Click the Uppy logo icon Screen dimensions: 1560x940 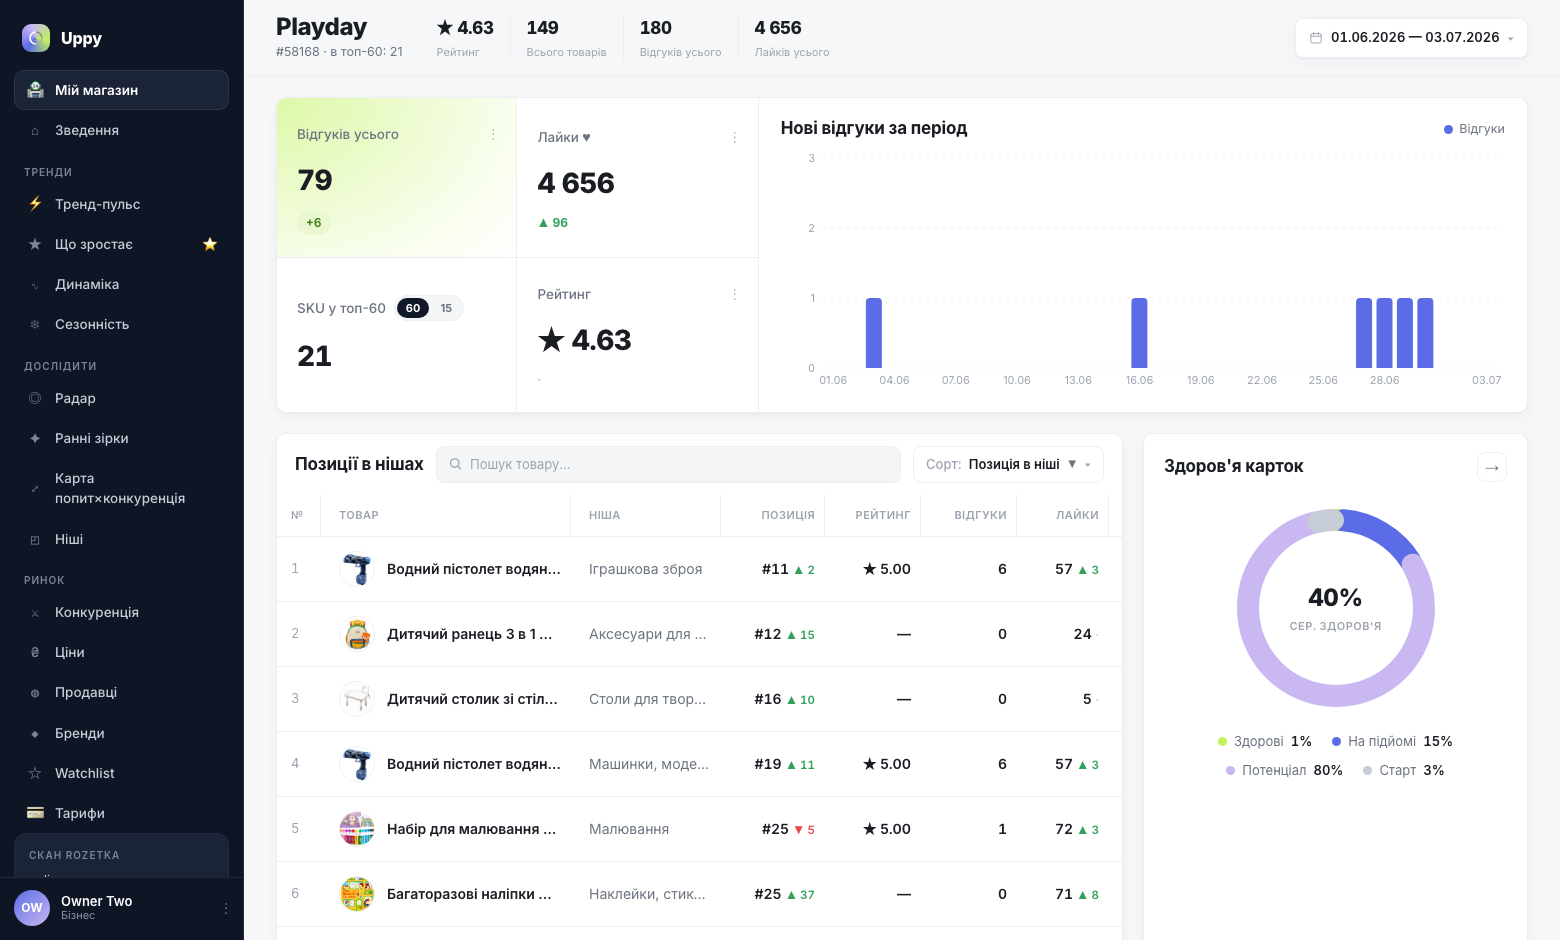click(36, 38)
